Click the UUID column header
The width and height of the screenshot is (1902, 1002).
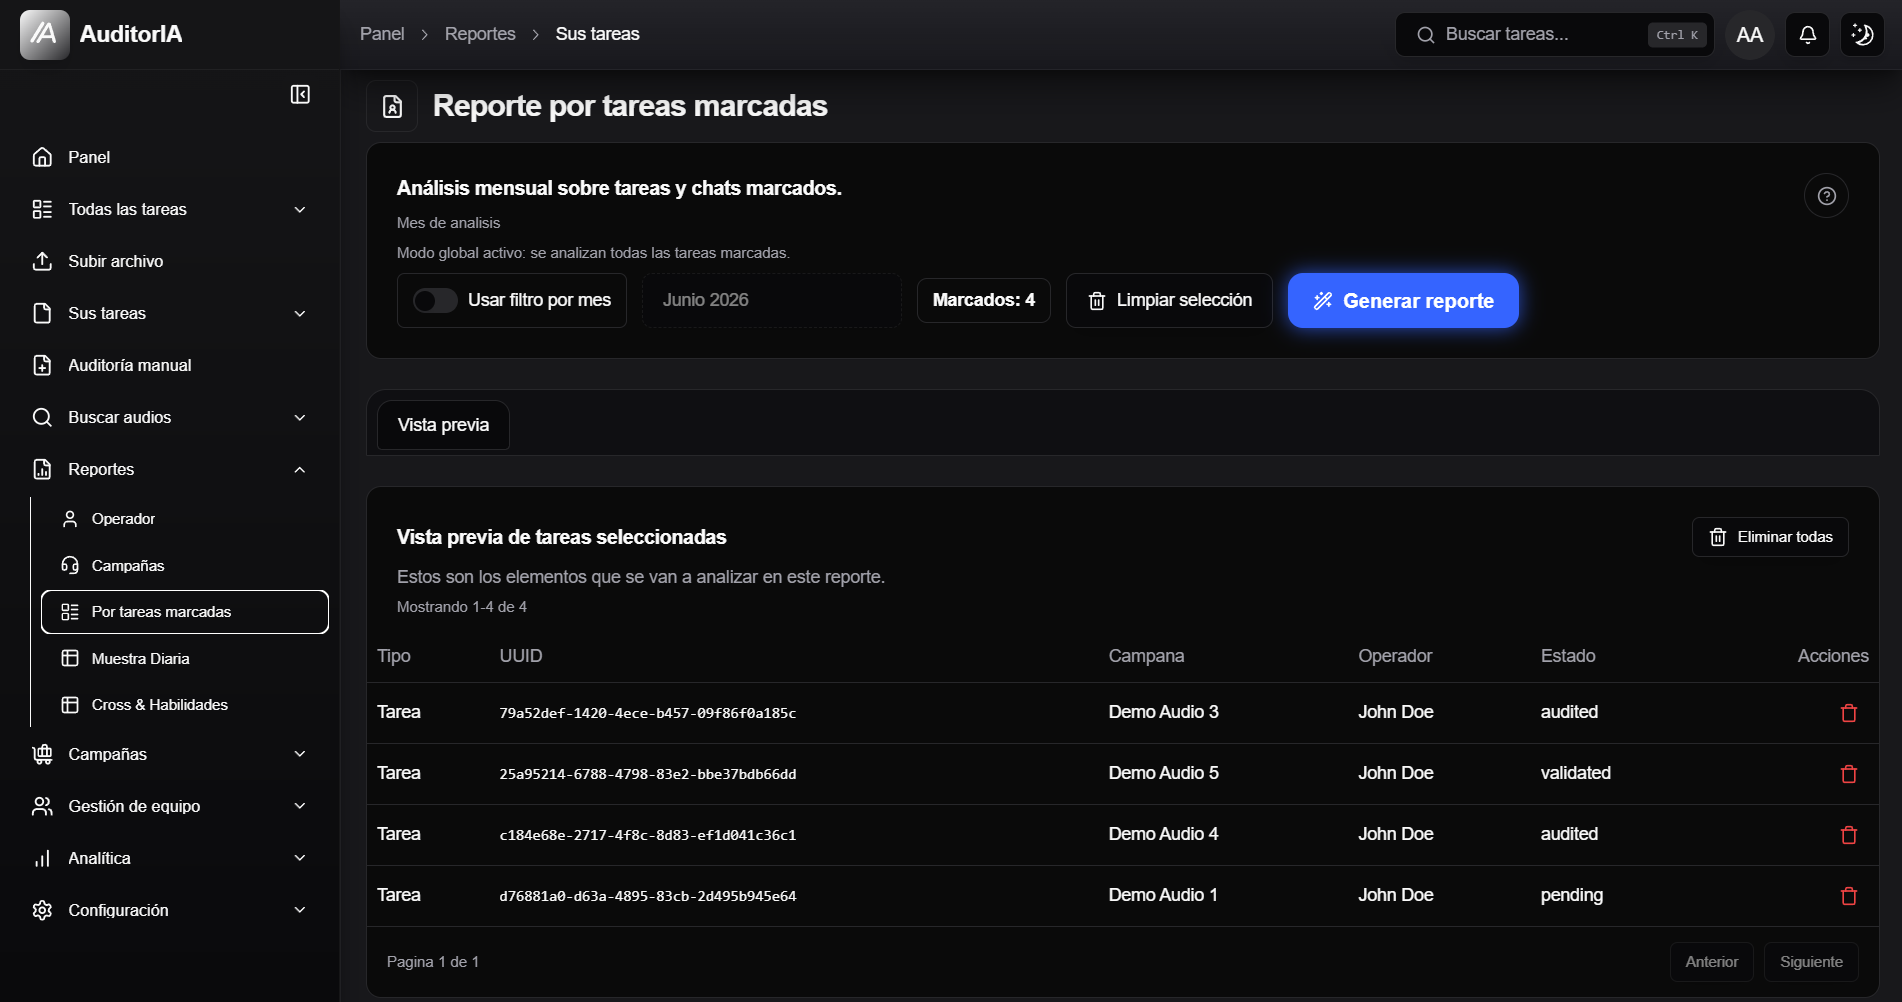(521, 656)
